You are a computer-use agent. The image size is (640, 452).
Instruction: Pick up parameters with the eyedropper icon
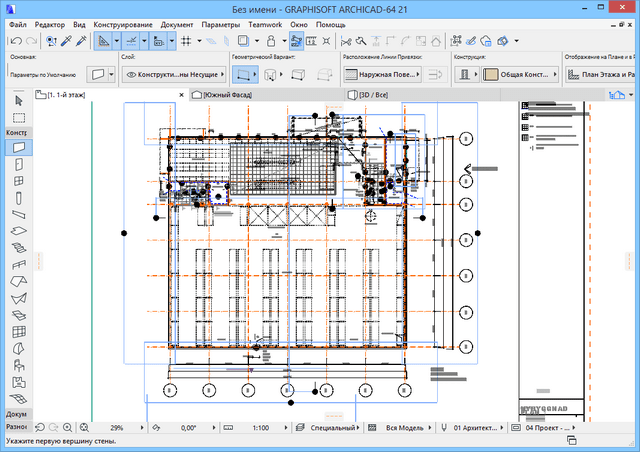(x=66, y=41)
